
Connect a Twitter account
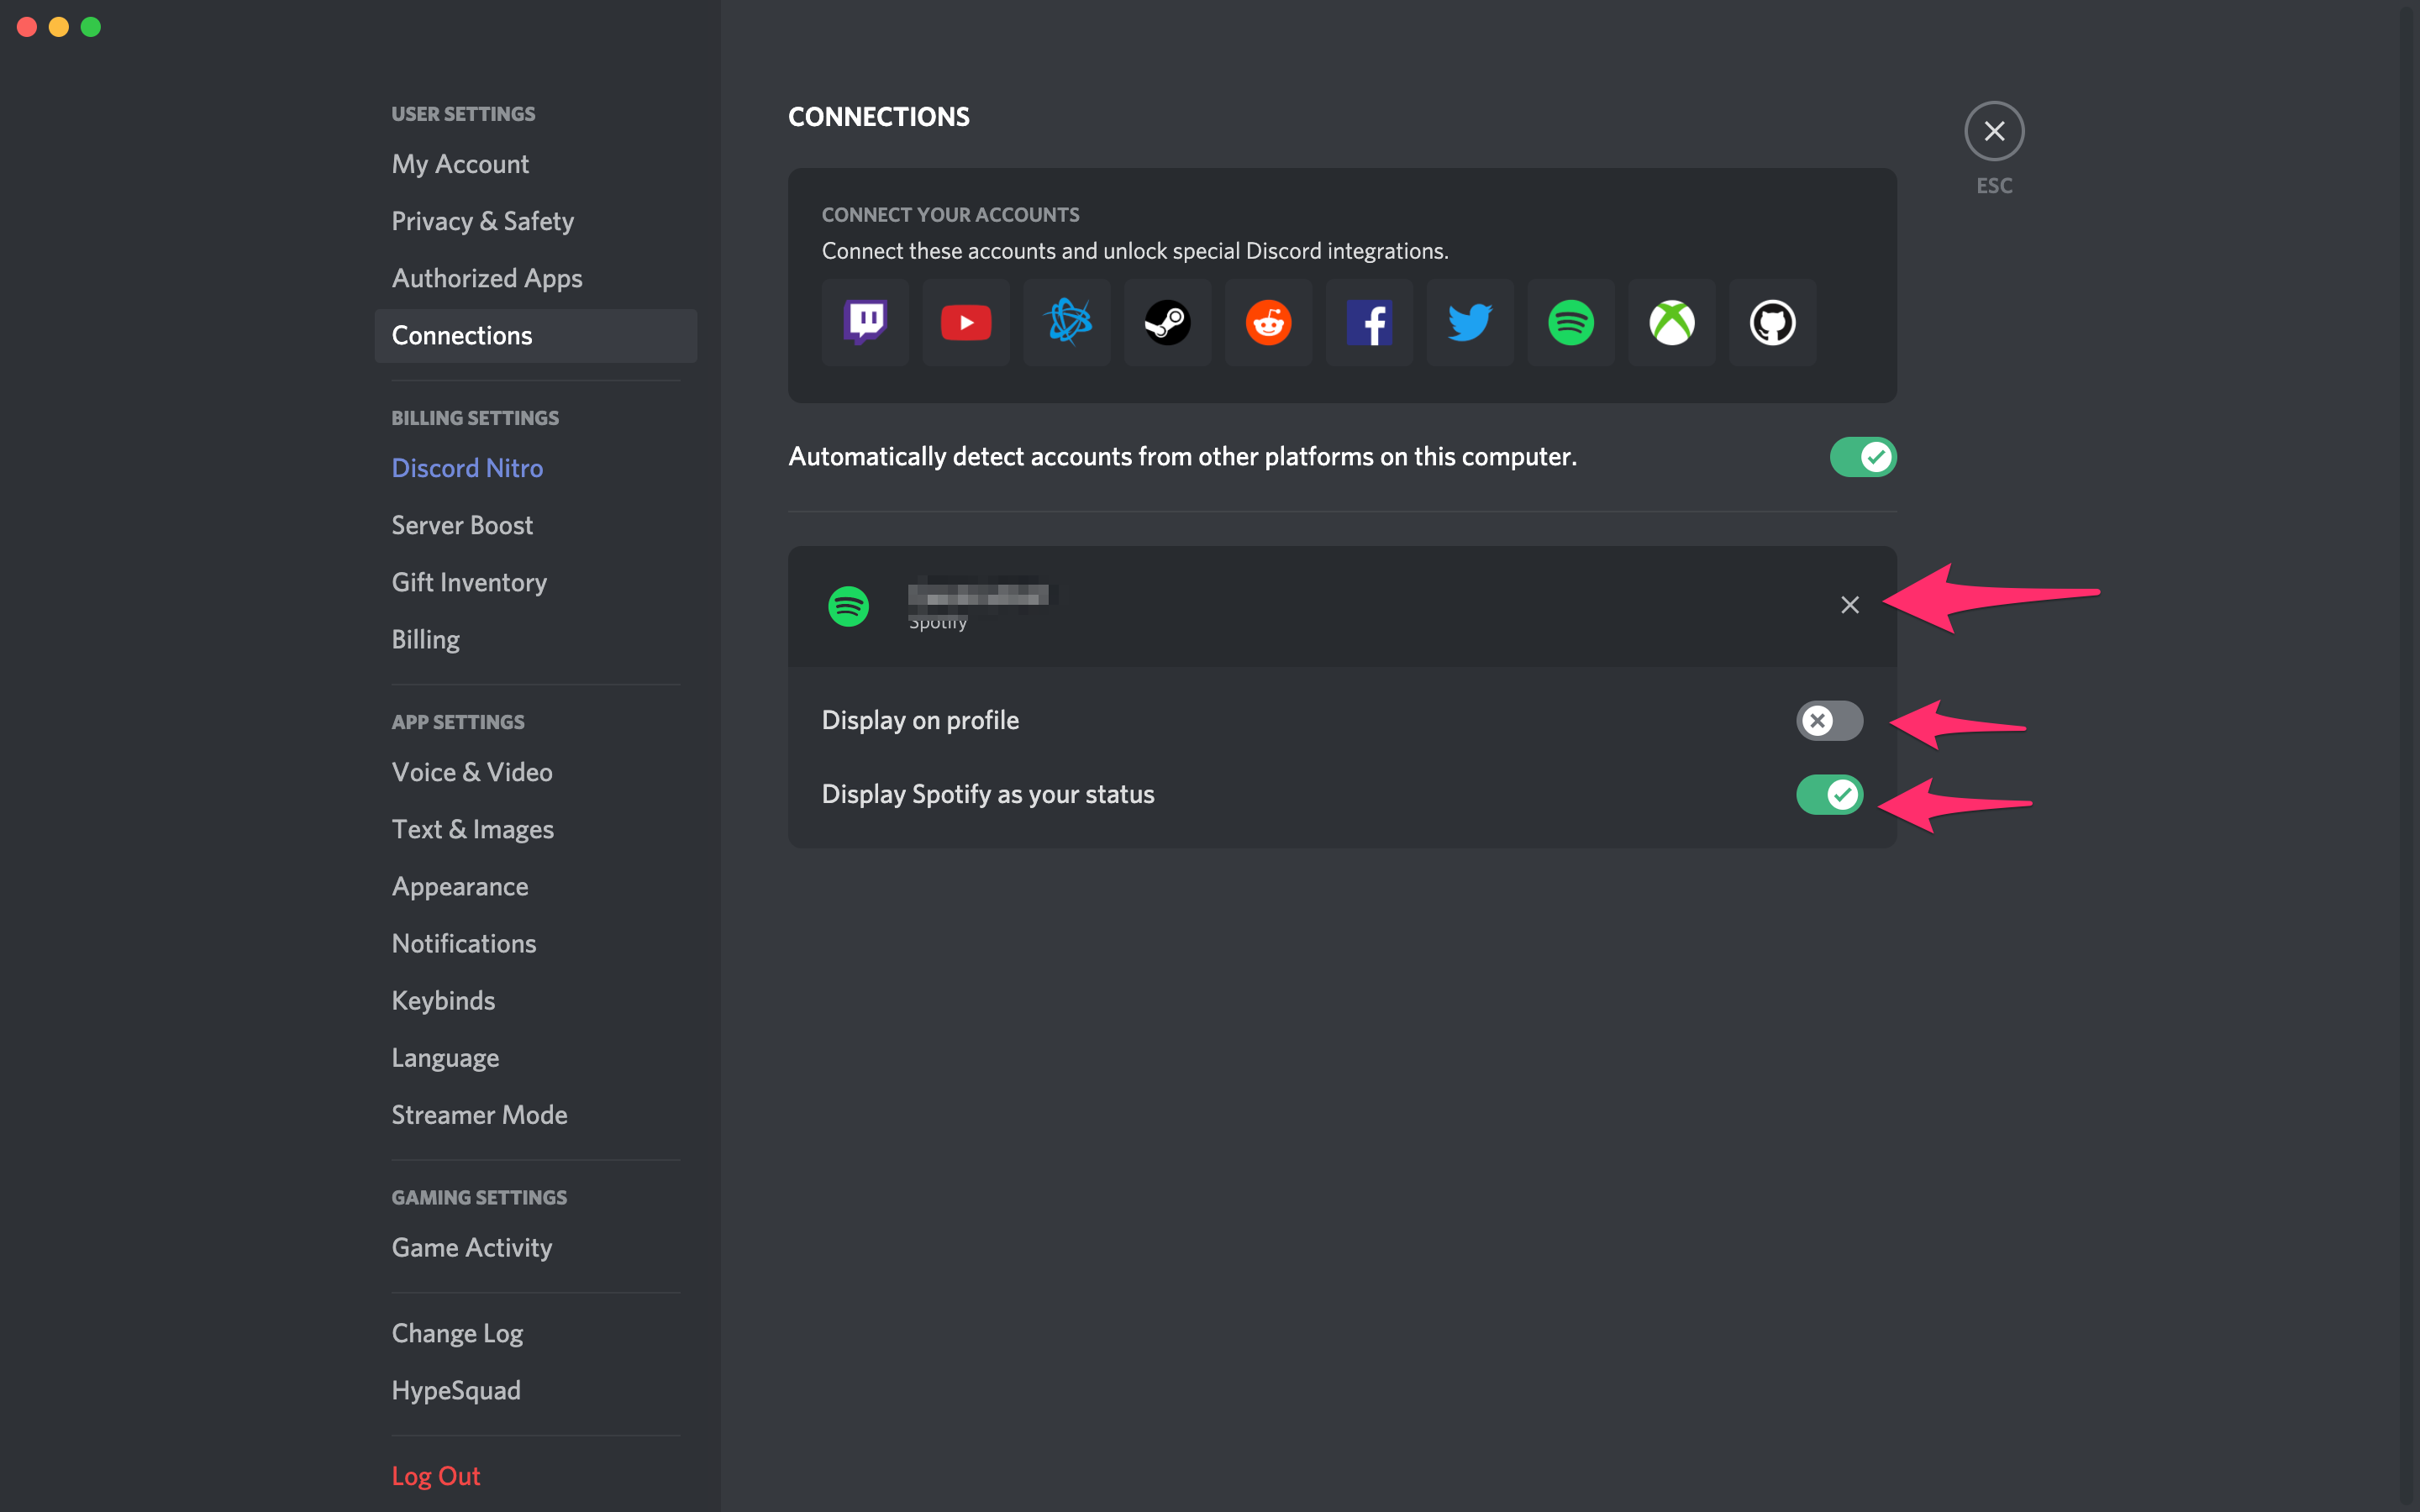tap(1470, 322)
